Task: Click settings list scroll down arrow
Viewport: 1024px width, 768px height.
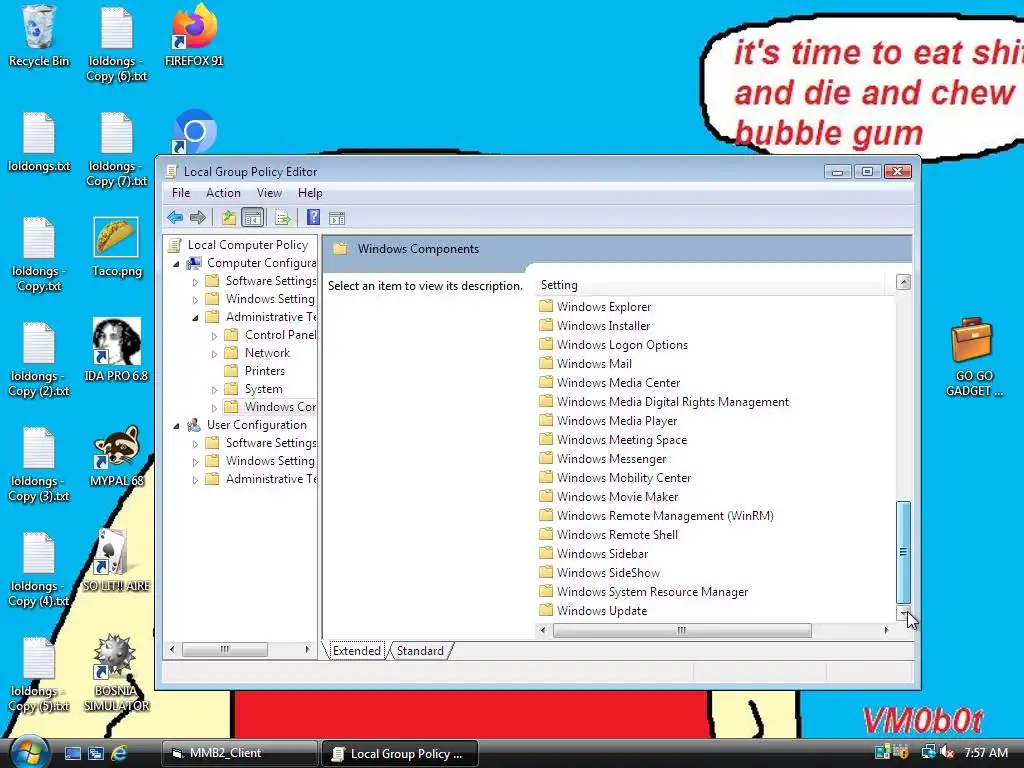Action: pyautogui.click(x=903, y=612)
